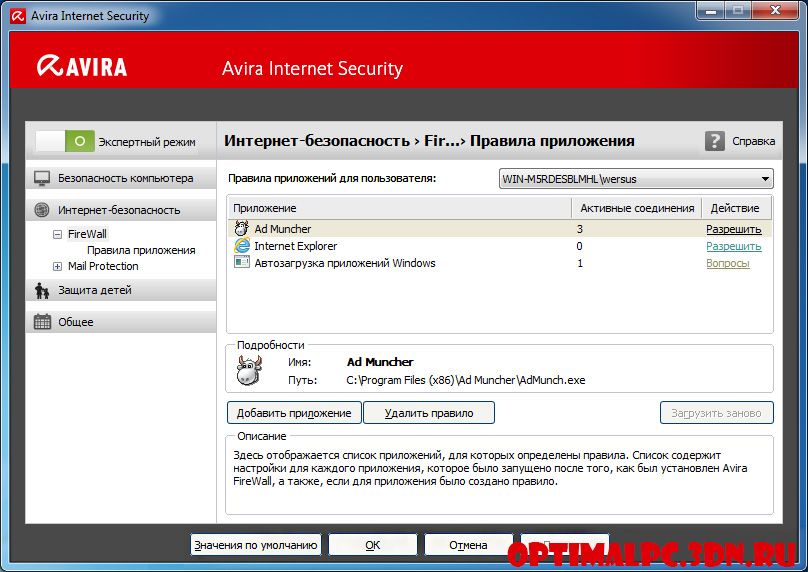This screenshot has width=808, height=572.
Task: Click the Avira logo in the banner
Action: 81,66
